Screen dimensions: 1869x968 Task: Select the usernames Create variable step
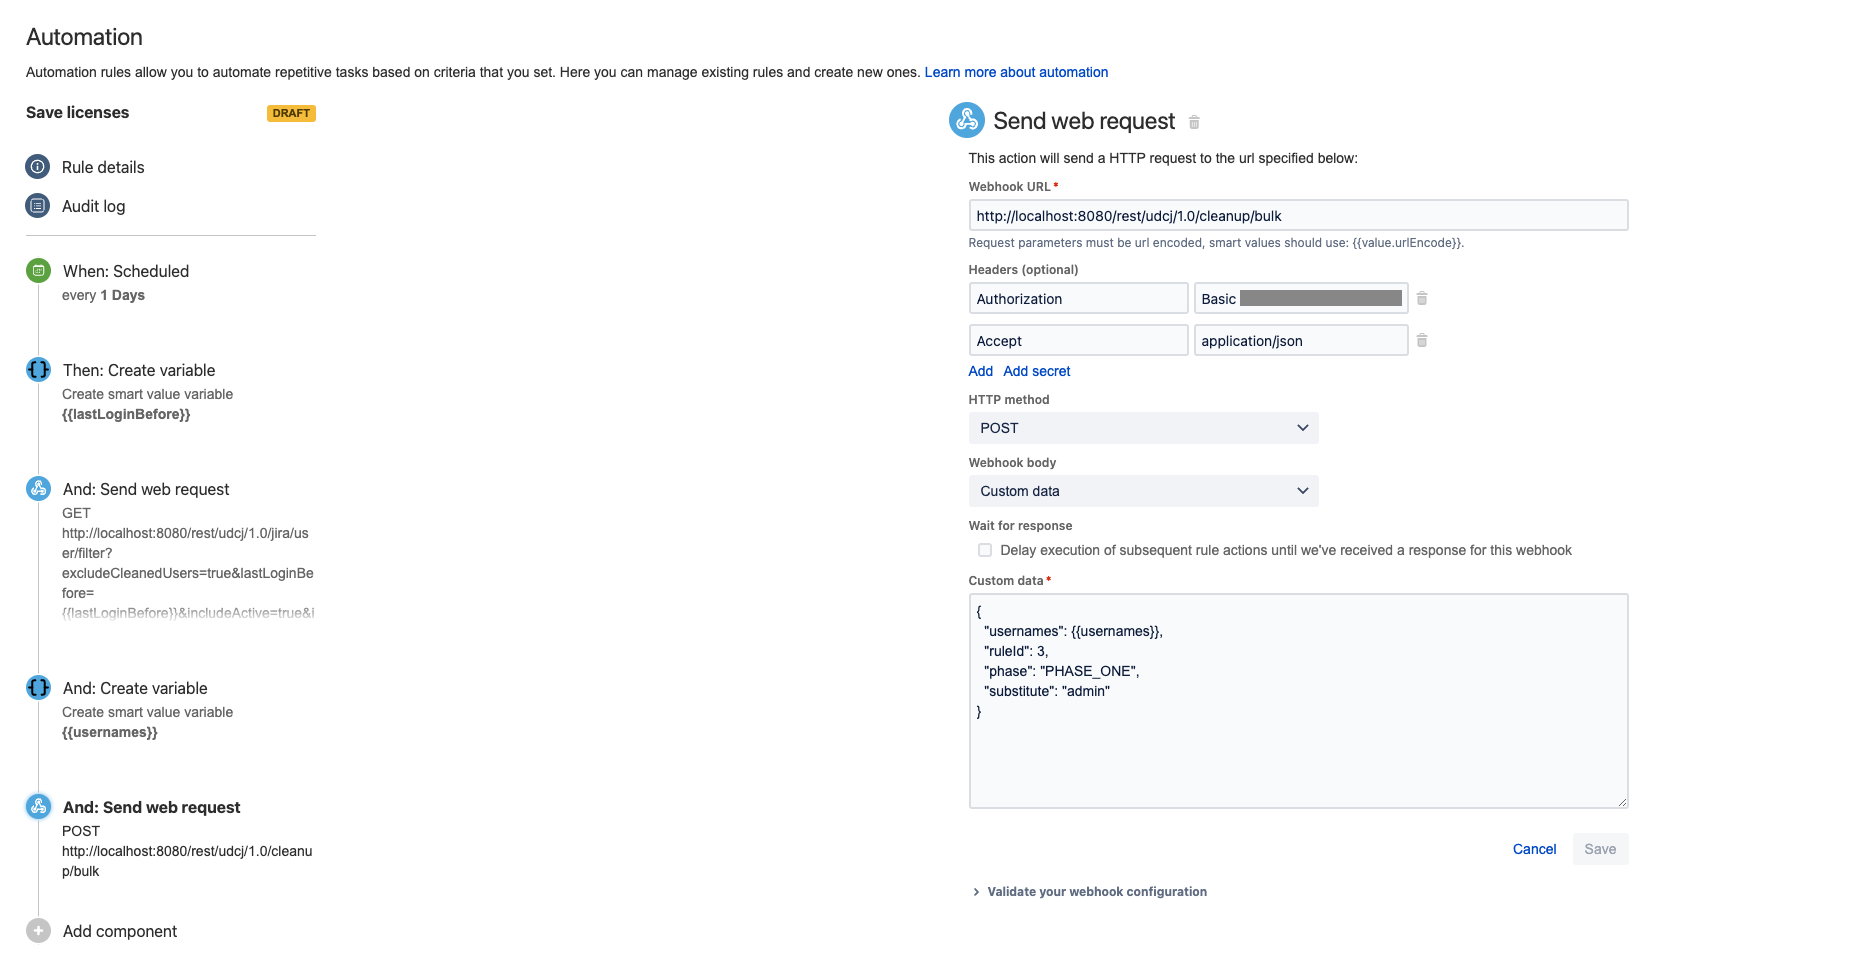tap(135, 689)
